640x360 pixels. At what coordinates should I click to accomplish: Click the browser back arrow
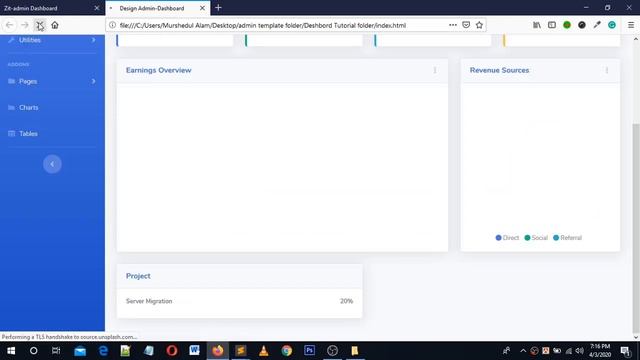click(x=9, y=25)
